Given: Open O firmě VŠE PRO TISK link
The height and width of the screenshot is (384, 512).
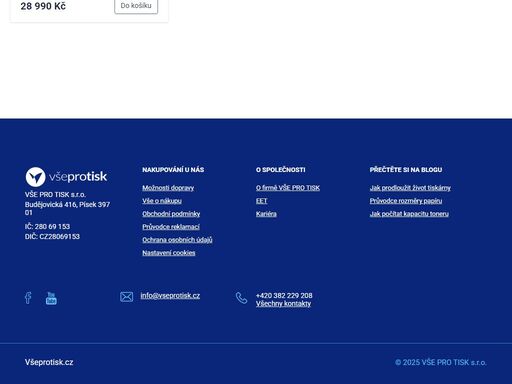Looking at the screenshot, I should (288, 188).
